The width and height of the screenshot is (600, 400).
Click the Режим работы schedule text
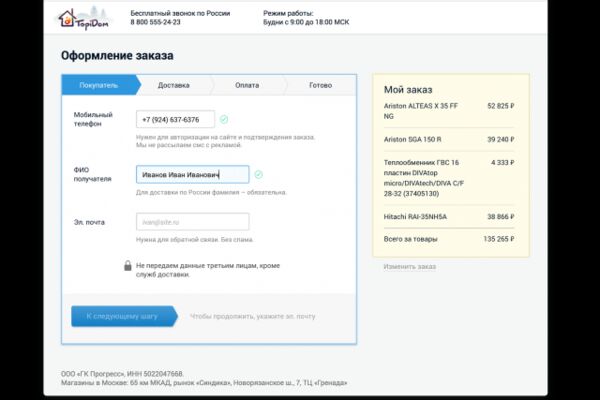[306, 18]
